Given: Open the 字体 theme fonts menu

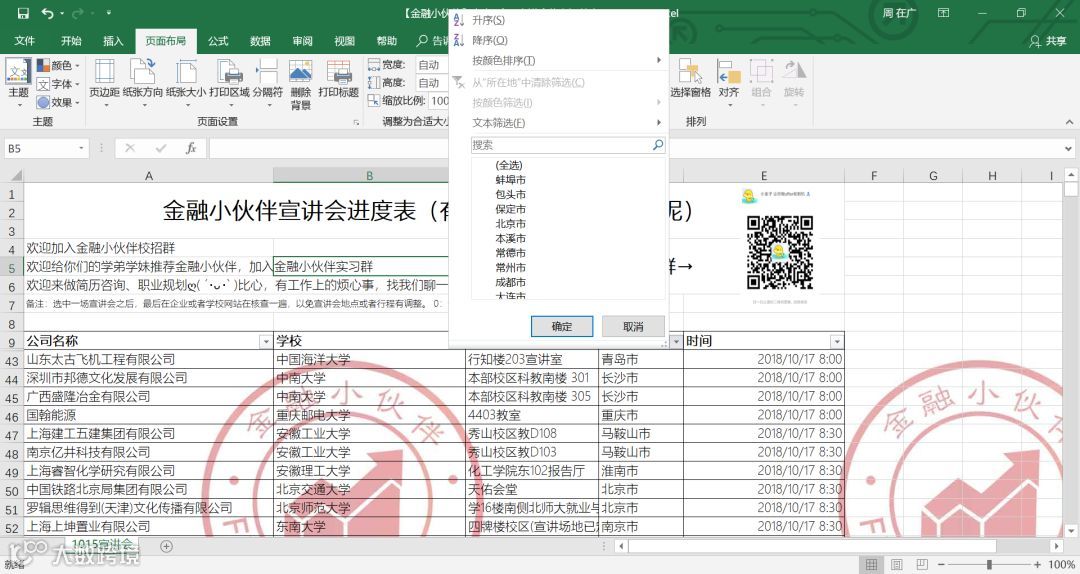Looking at the screenshot, I should click(x=59, y=84).
